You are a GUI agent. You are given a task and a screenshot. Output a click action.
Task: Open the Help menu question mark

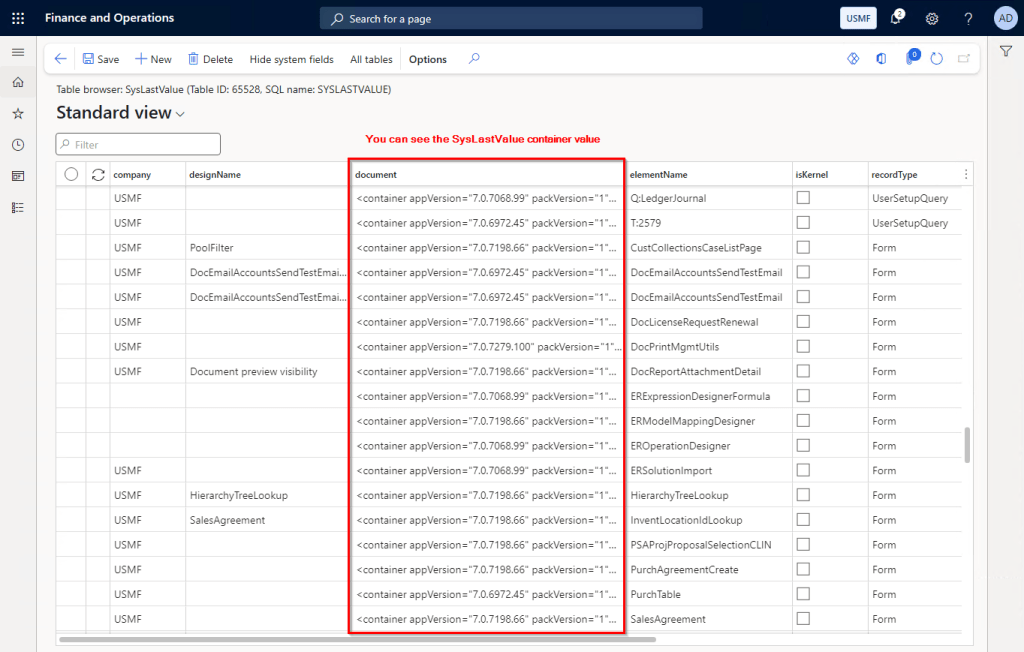(x=967, y=17)
